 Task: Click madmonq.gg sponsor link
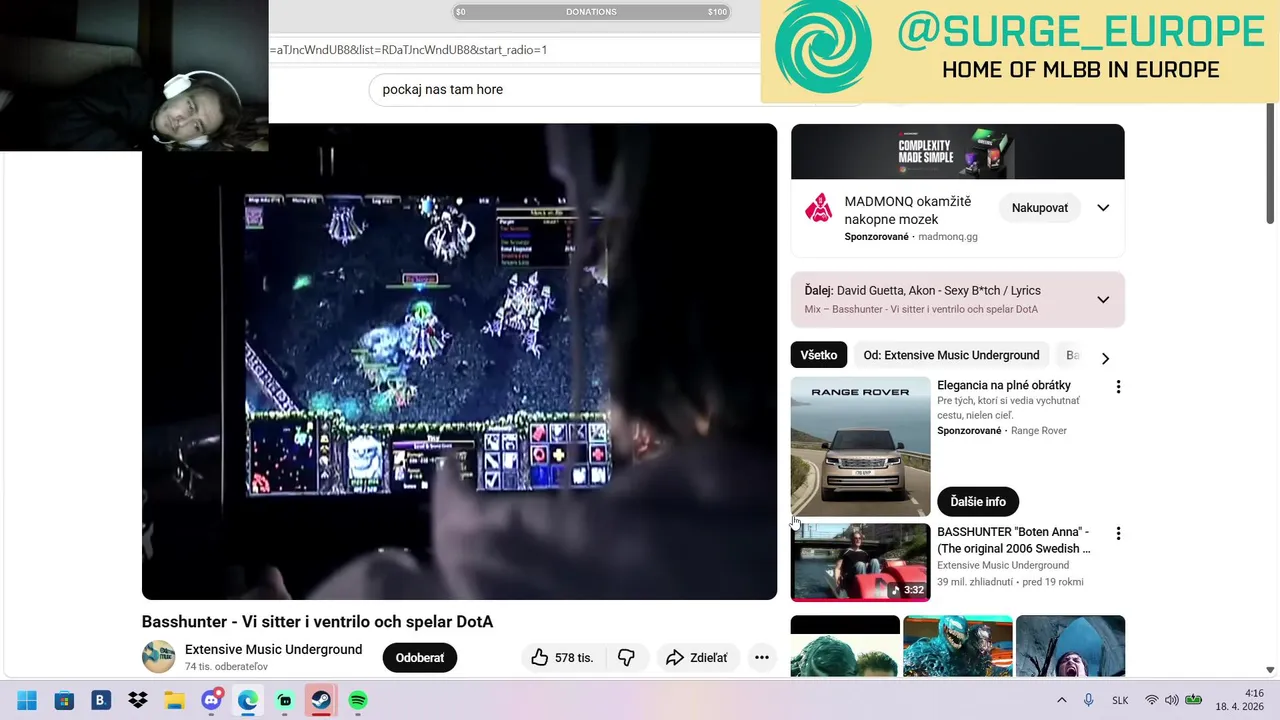948,237
